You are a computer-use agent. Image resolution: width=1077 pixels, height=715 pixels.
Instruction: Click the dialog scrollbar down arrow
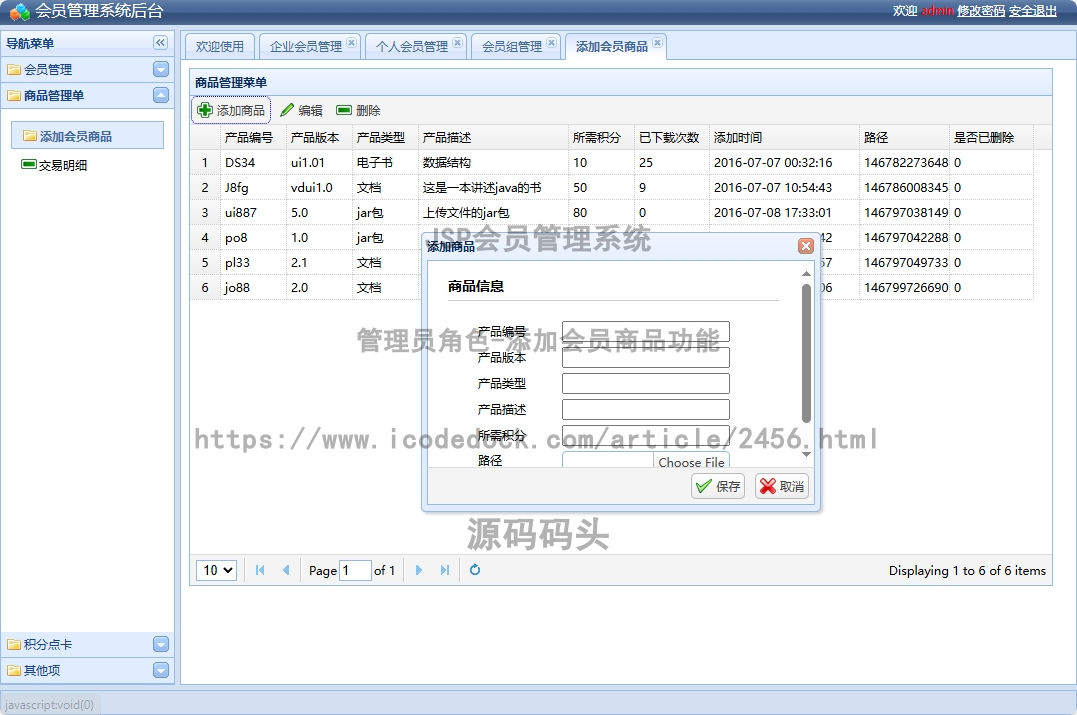click(806, 454)
